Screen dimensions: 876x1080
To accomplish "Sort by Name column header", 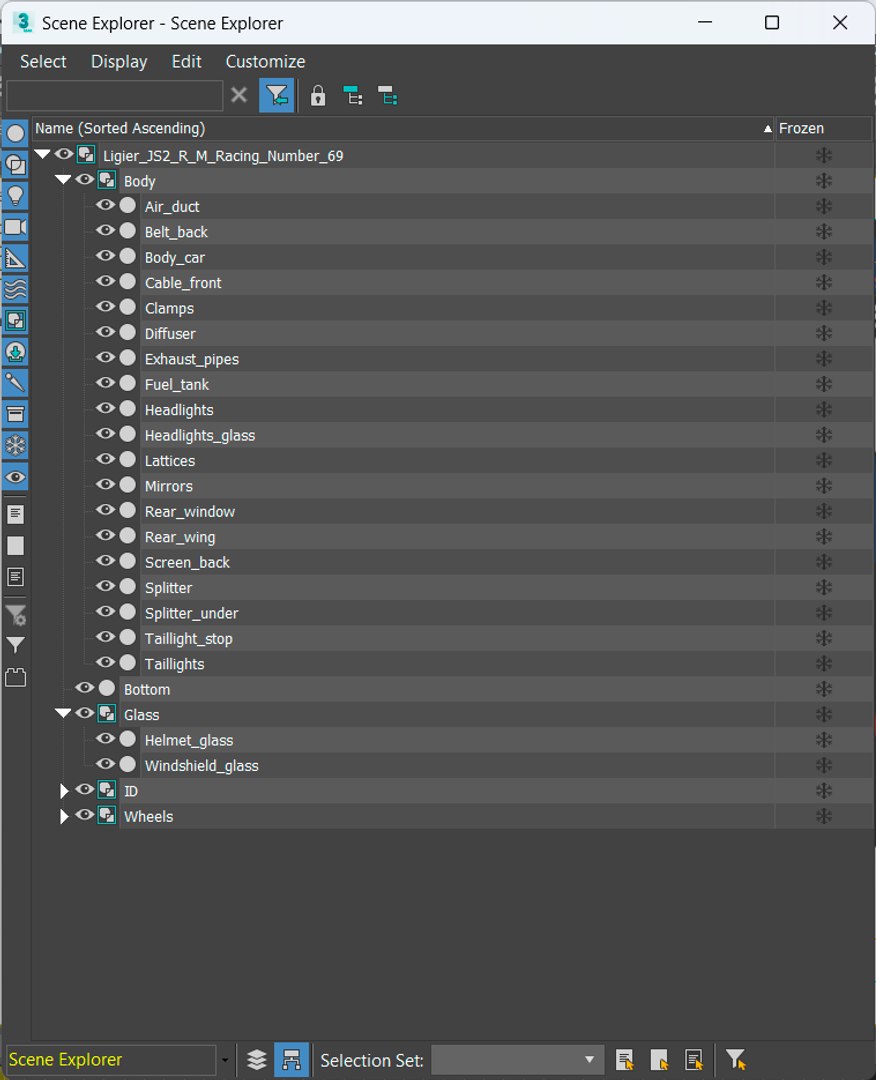I will [403, 129].
